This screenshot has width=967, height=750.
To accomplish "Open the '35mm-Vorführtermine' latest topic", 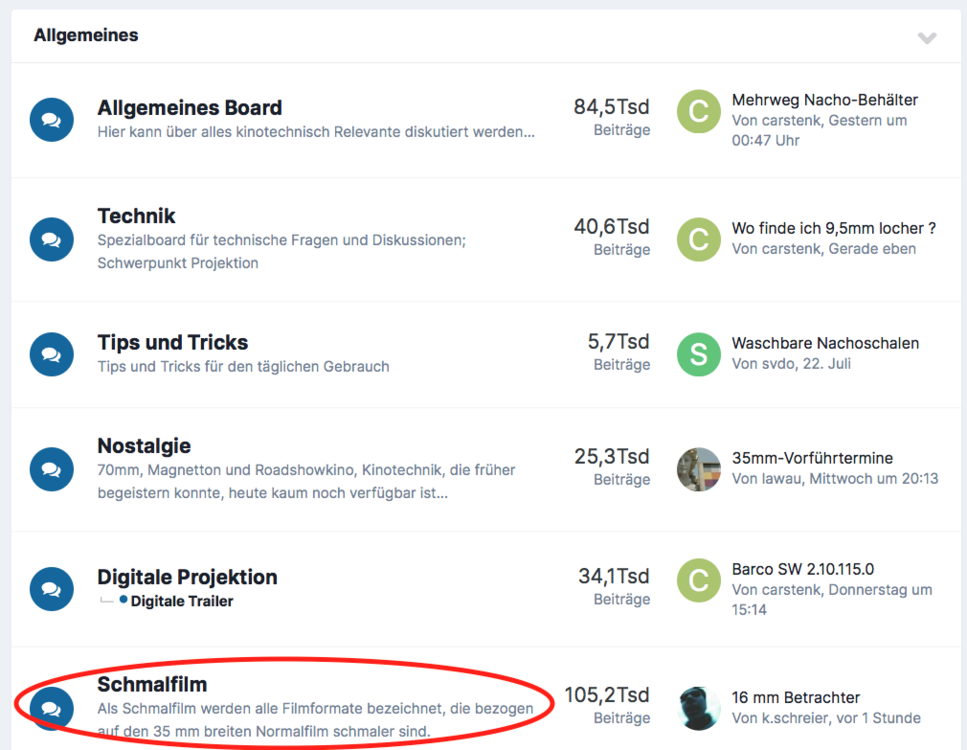I will point(812,458).
